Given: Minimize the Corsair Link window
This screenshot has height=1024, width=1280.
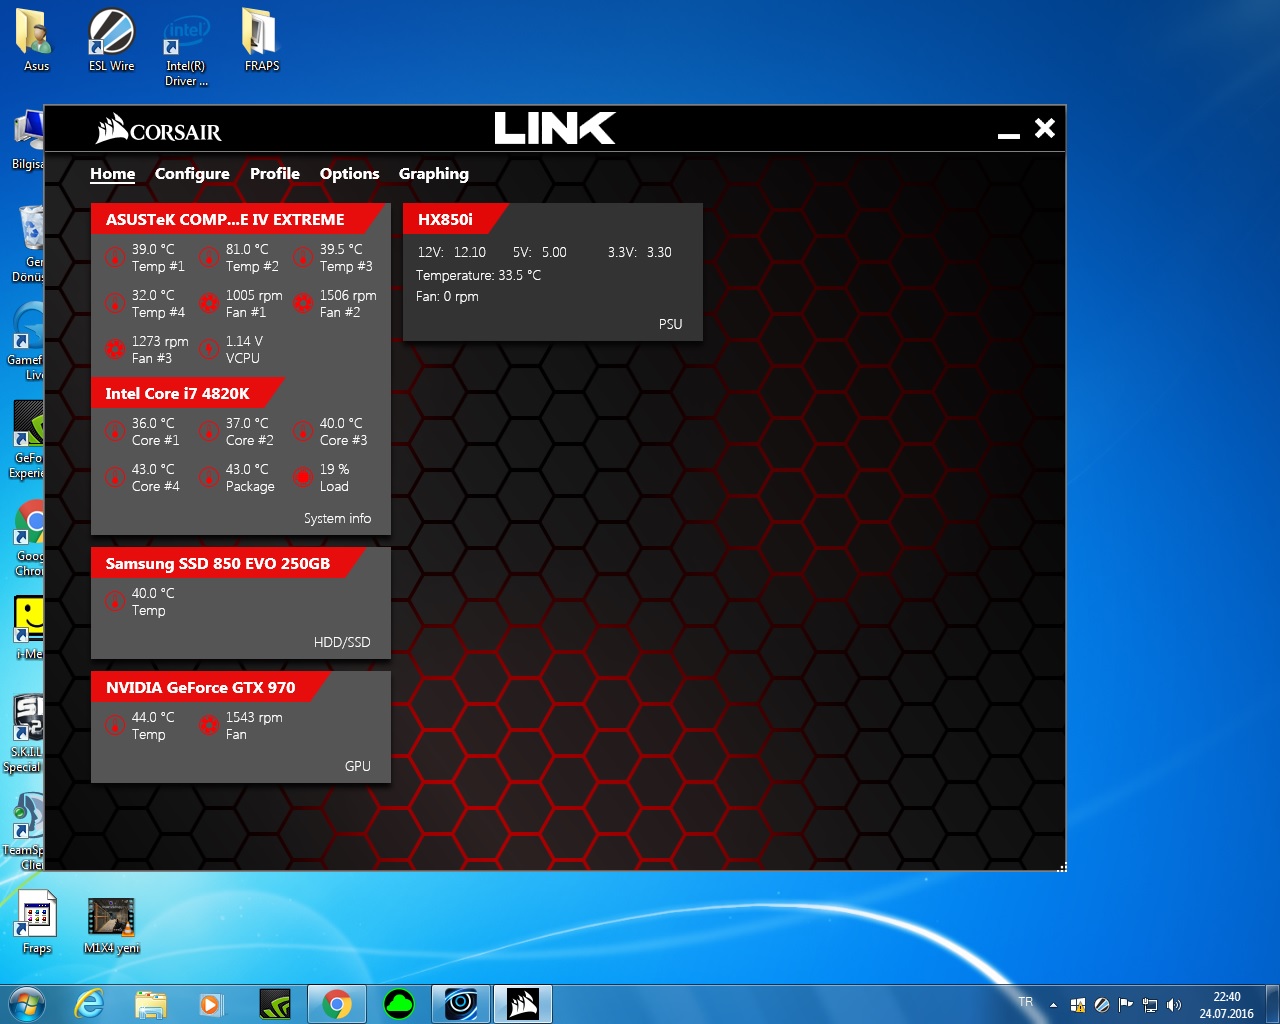Looking at the screenshot, I should (x=1008, y=133).
